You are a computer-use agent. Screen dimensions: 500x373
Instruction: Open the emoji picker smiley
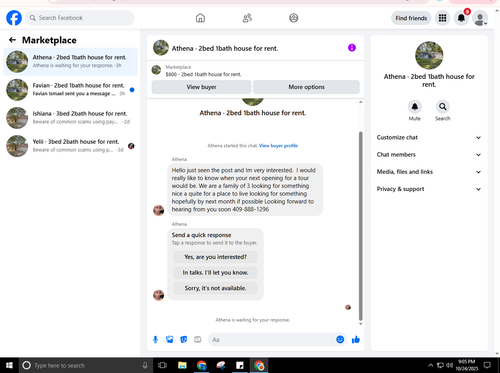(340, 340)
